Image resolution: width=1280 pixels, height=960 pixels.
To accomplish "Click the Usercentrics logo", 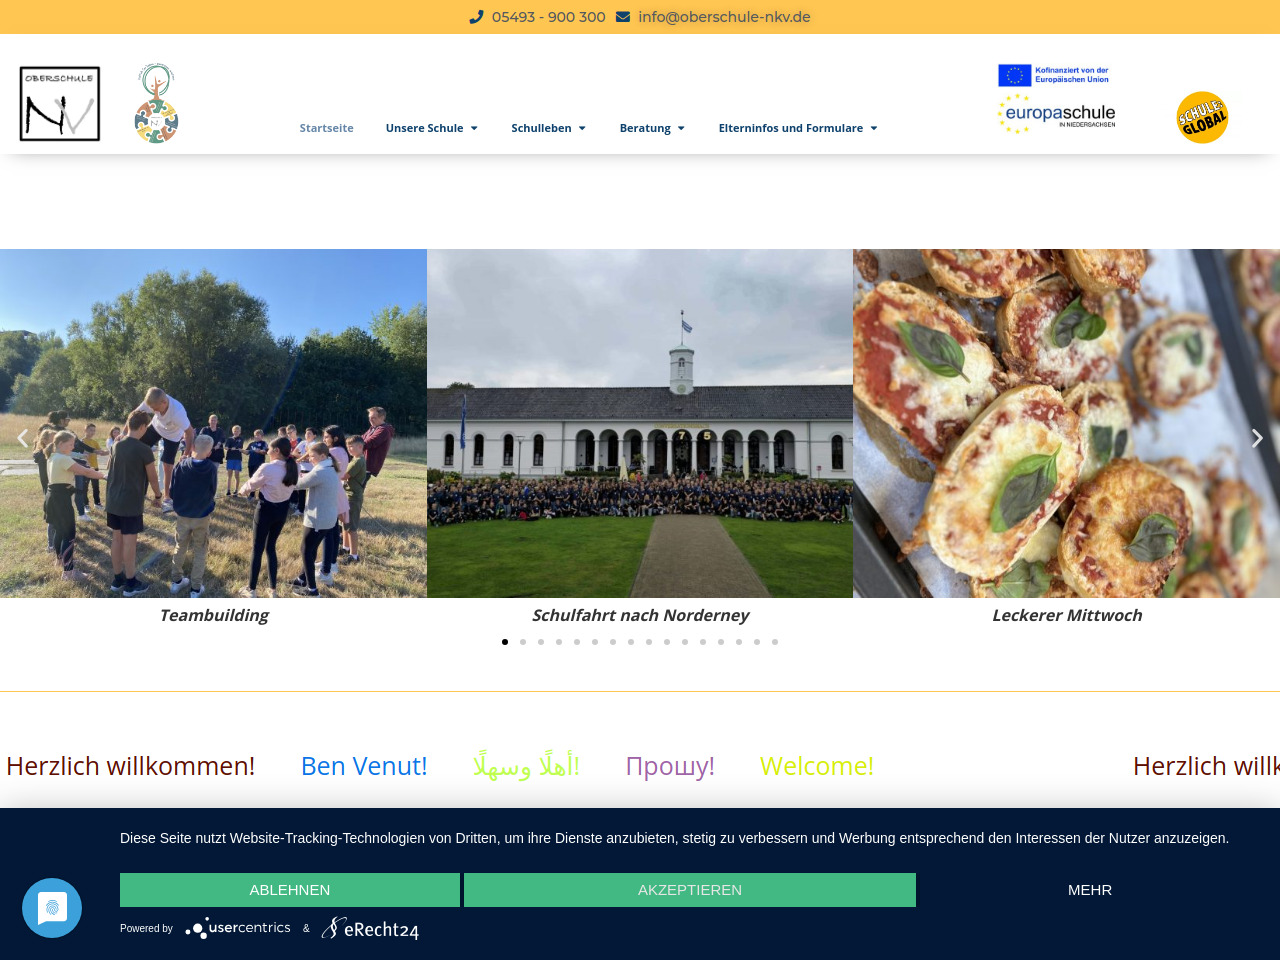I will 238,928.
